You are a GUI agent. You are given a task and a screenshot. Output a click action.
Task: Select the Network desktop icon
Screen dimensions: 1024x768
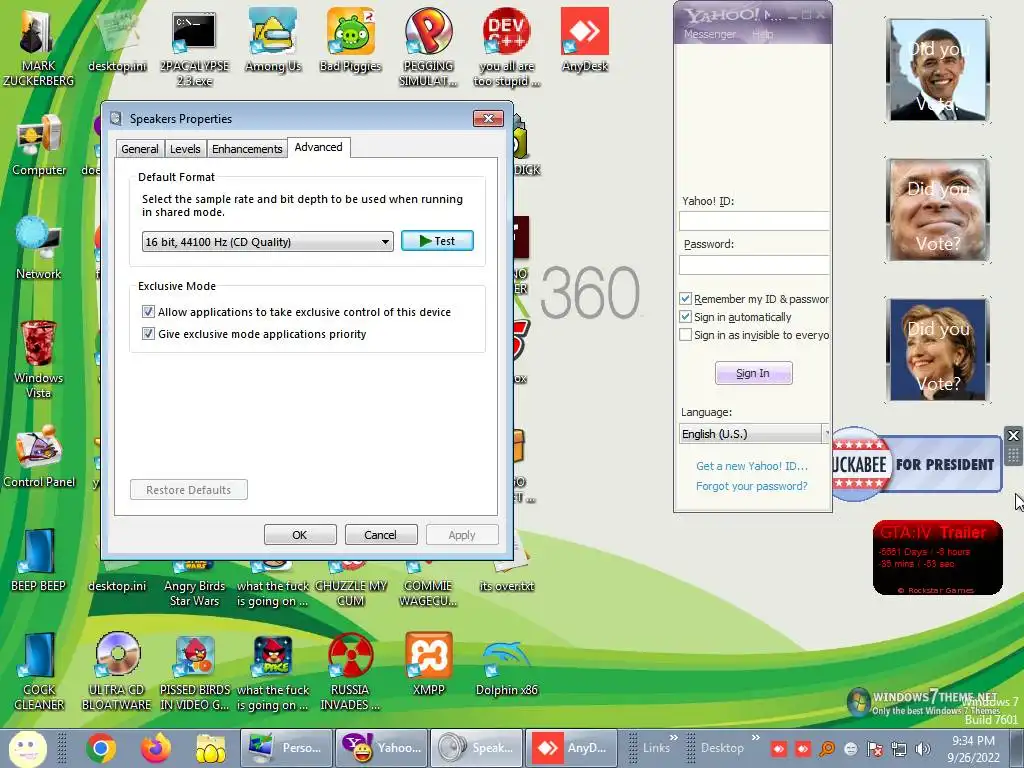point(39,248)
